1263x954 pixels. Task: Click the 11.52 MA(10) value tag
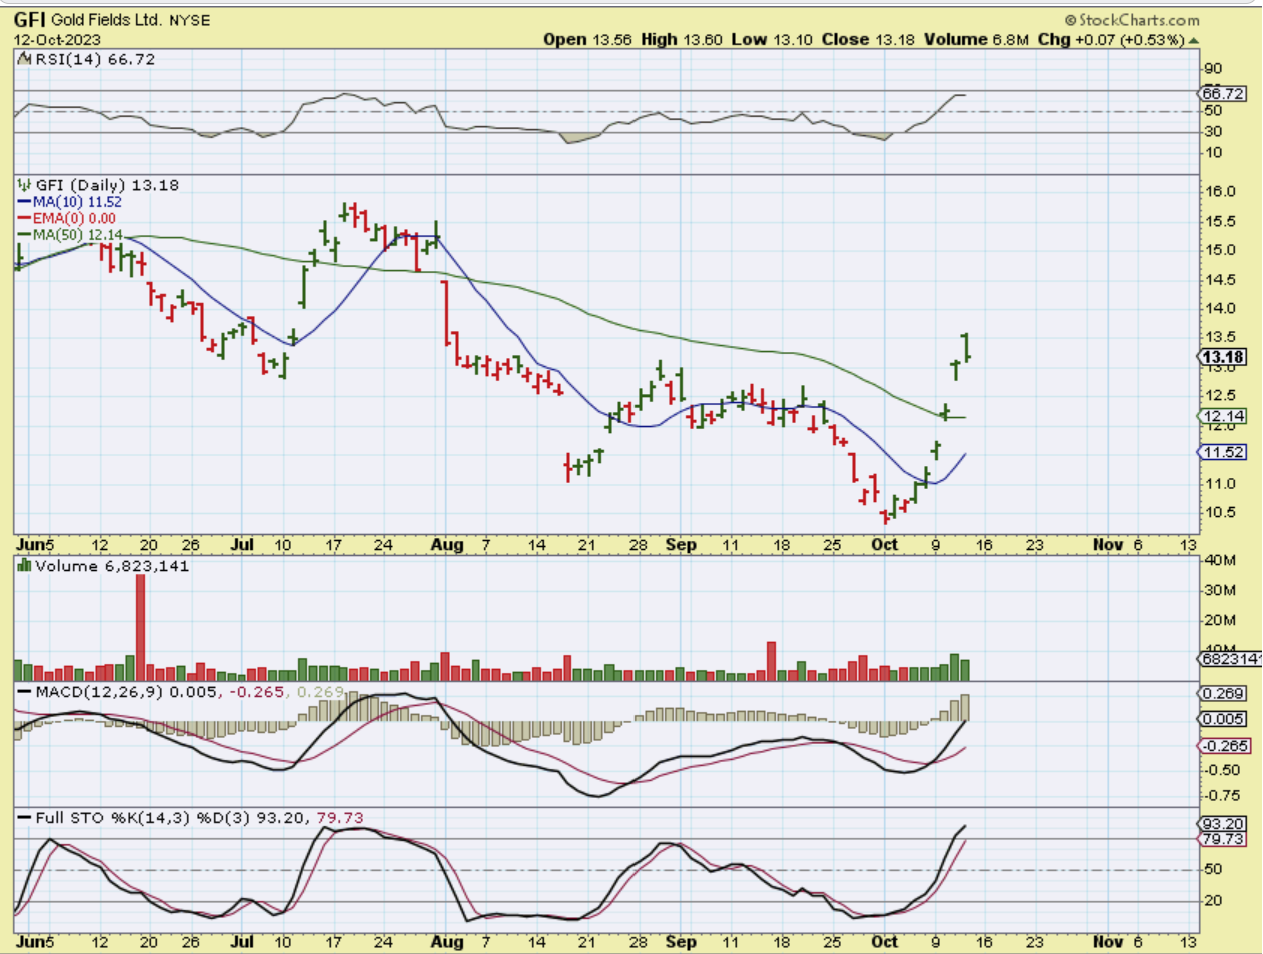pos(1222,452)
